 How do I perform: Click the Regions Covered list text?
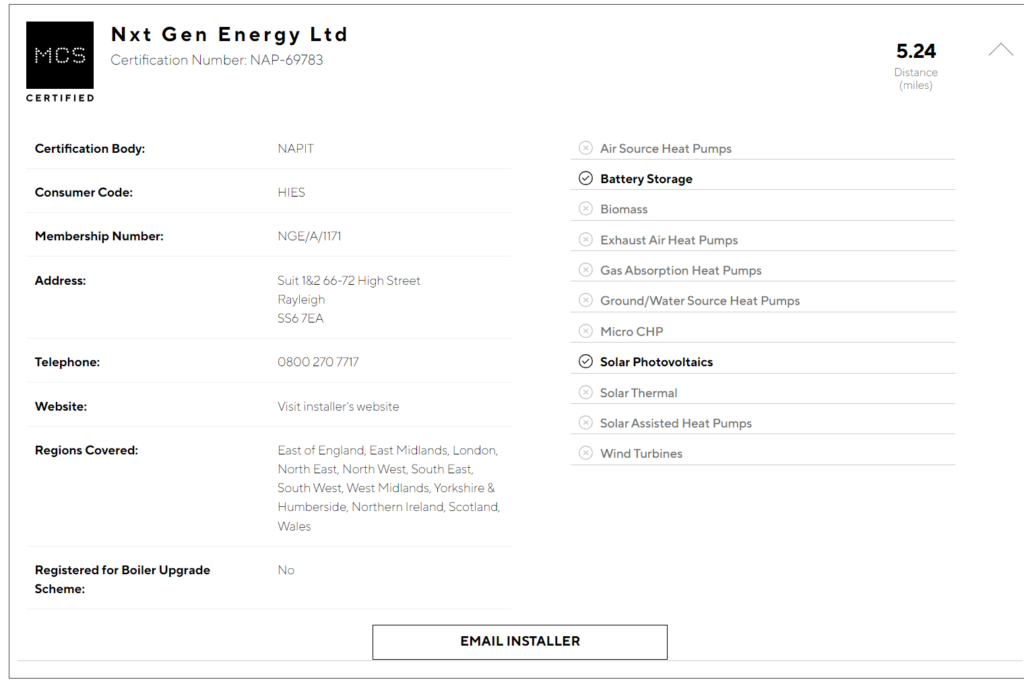pos(389,488)
